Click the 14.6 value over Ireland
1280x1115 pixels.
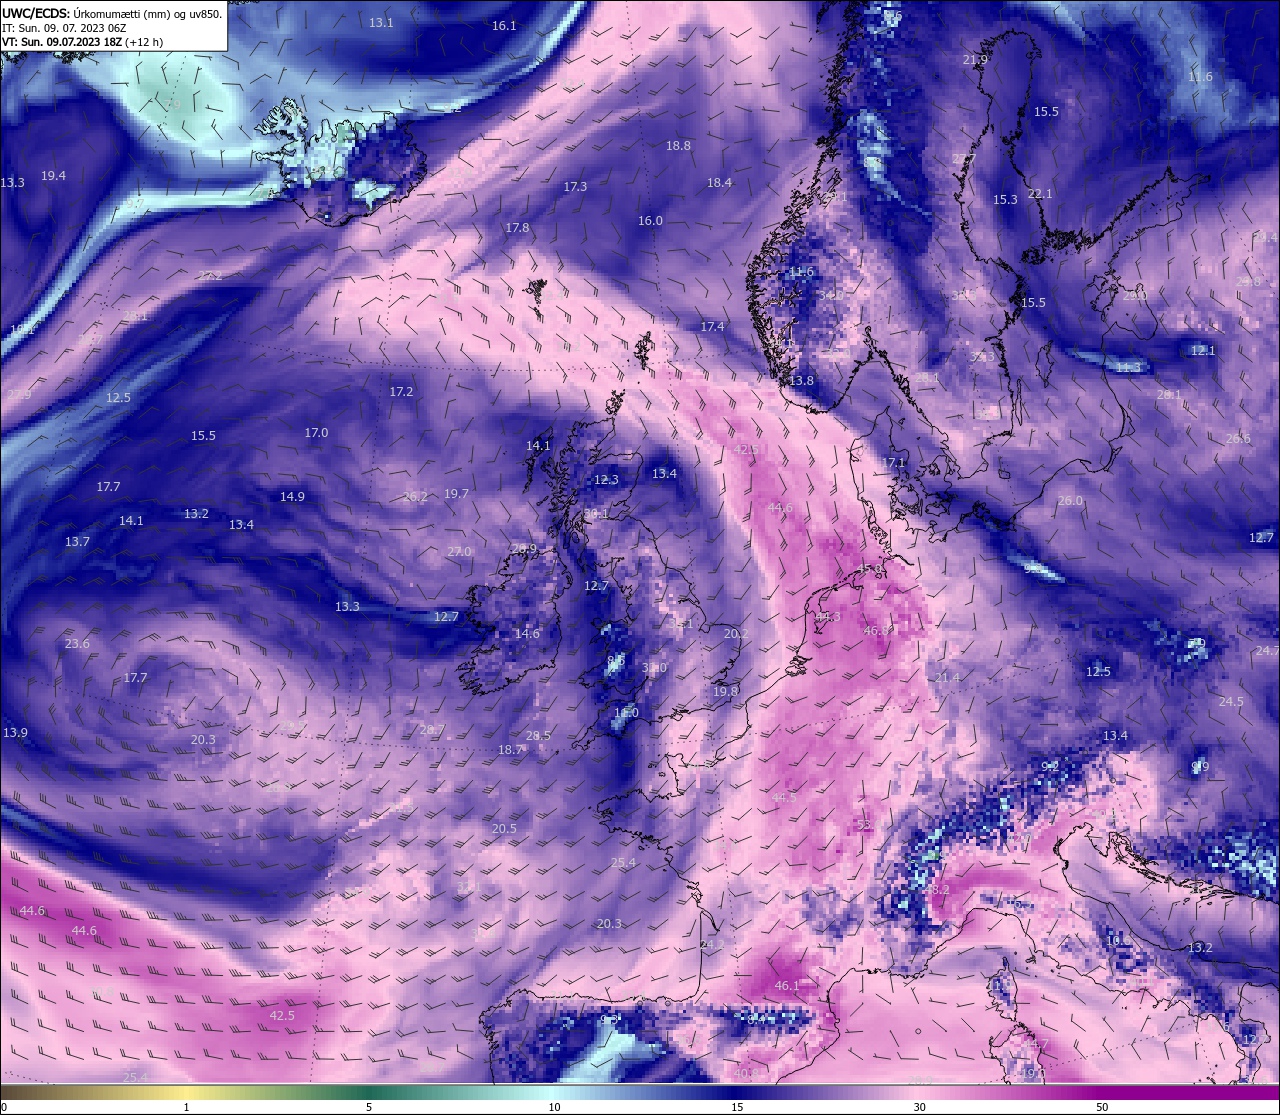[x=527, y=634]
